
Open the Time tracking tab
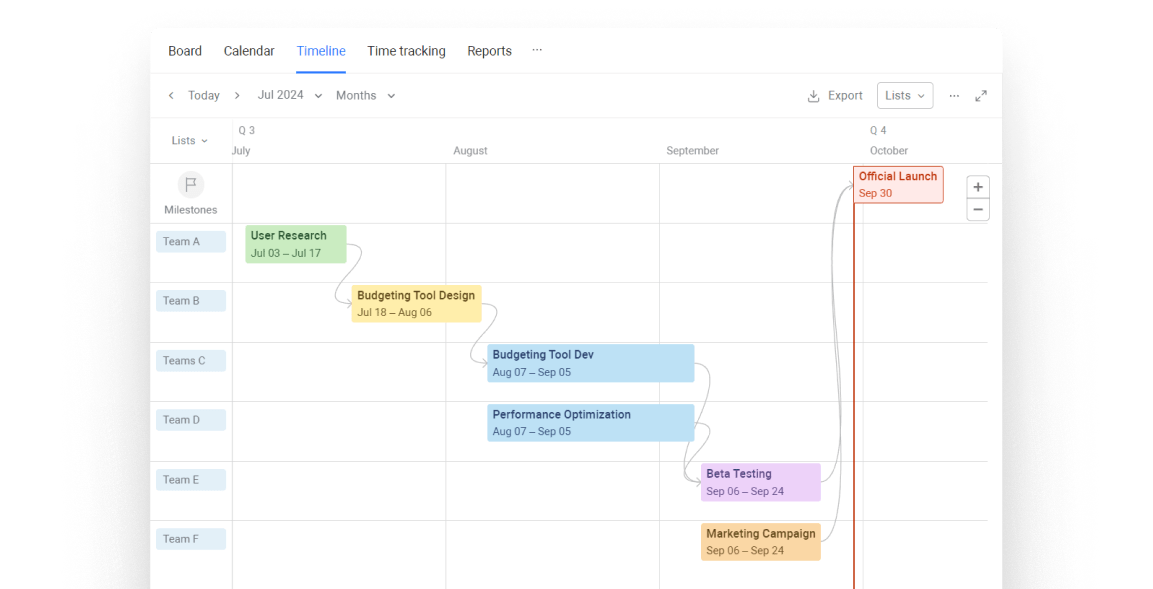[406, 51]
